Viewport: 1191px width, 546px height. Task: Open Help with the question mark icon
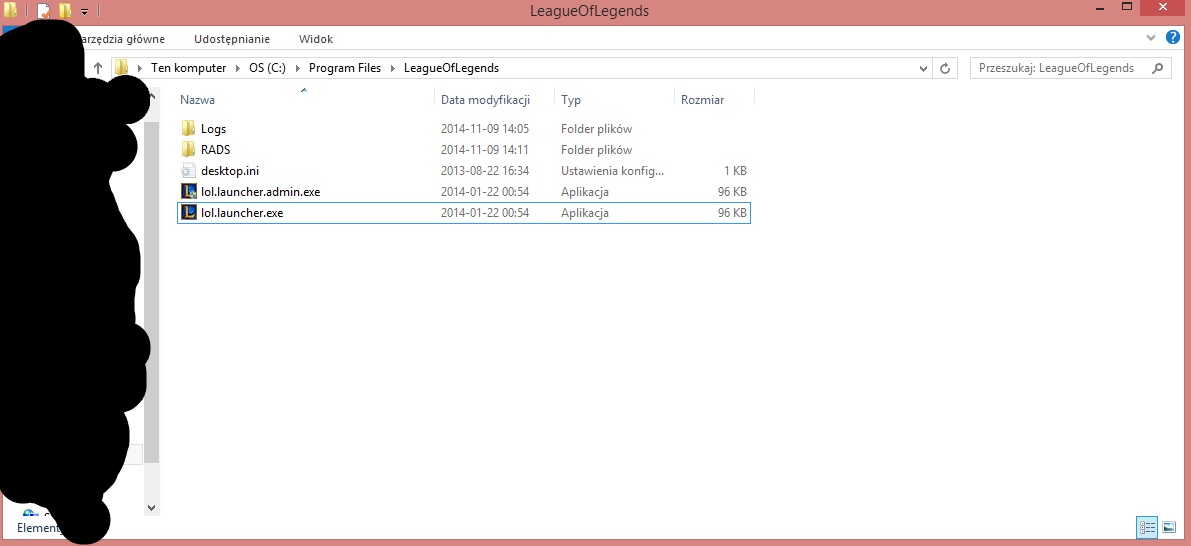coord(1173,36)
